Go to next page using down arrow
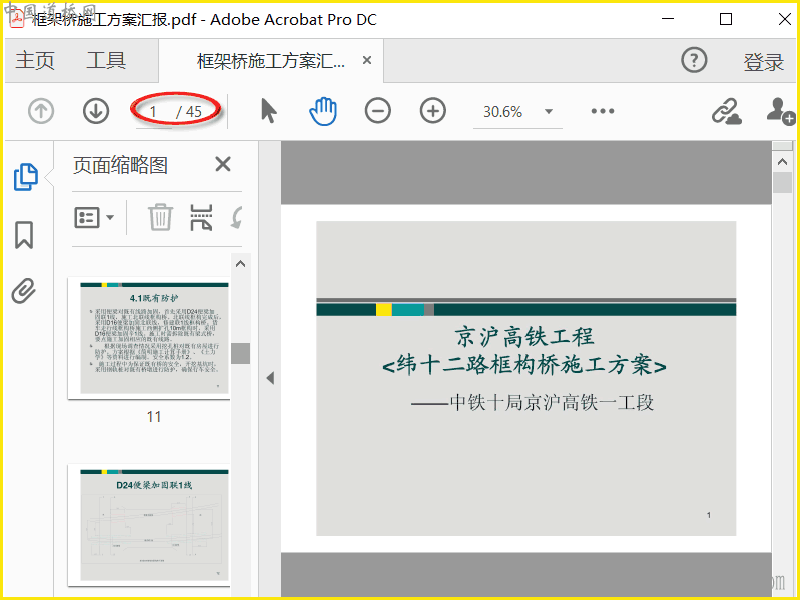The height and width of the screenshot is (600, 800). click(96, 111)
